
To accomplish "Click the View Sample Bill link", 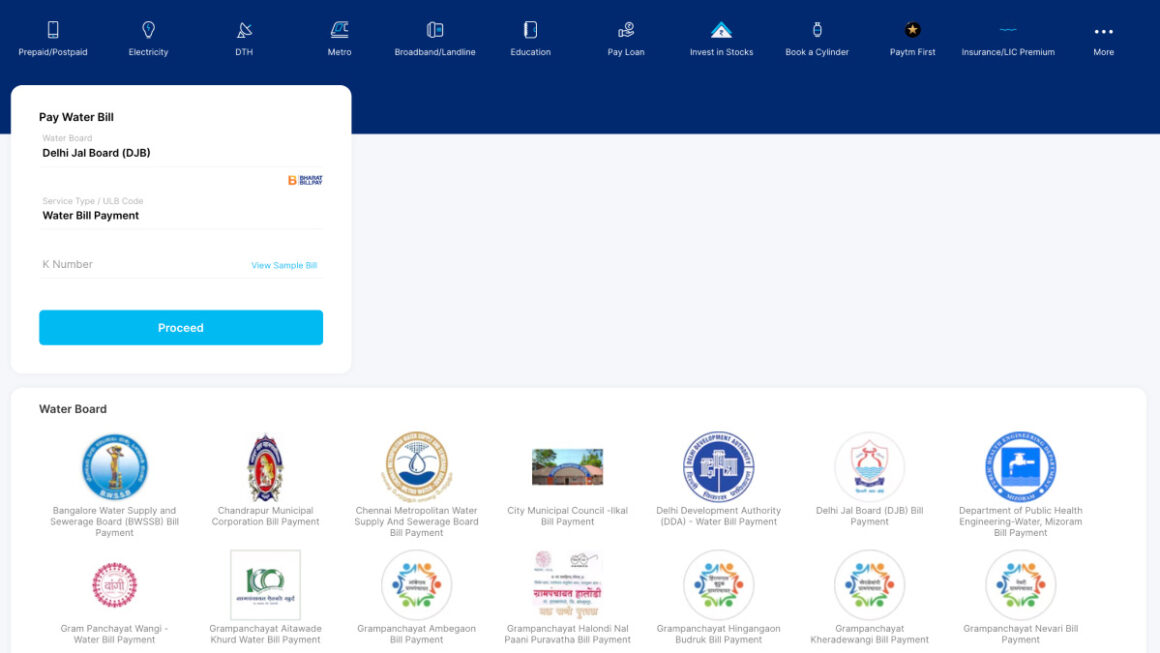I will pyautogui.click(x=284, y=266).
